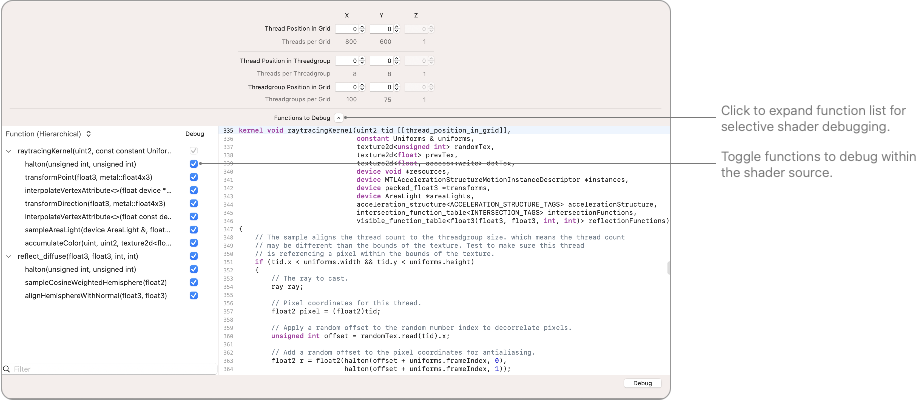Toggle debug checkbox for accumulateColor
The image size is (920, 400).
[x=194, y=242]
